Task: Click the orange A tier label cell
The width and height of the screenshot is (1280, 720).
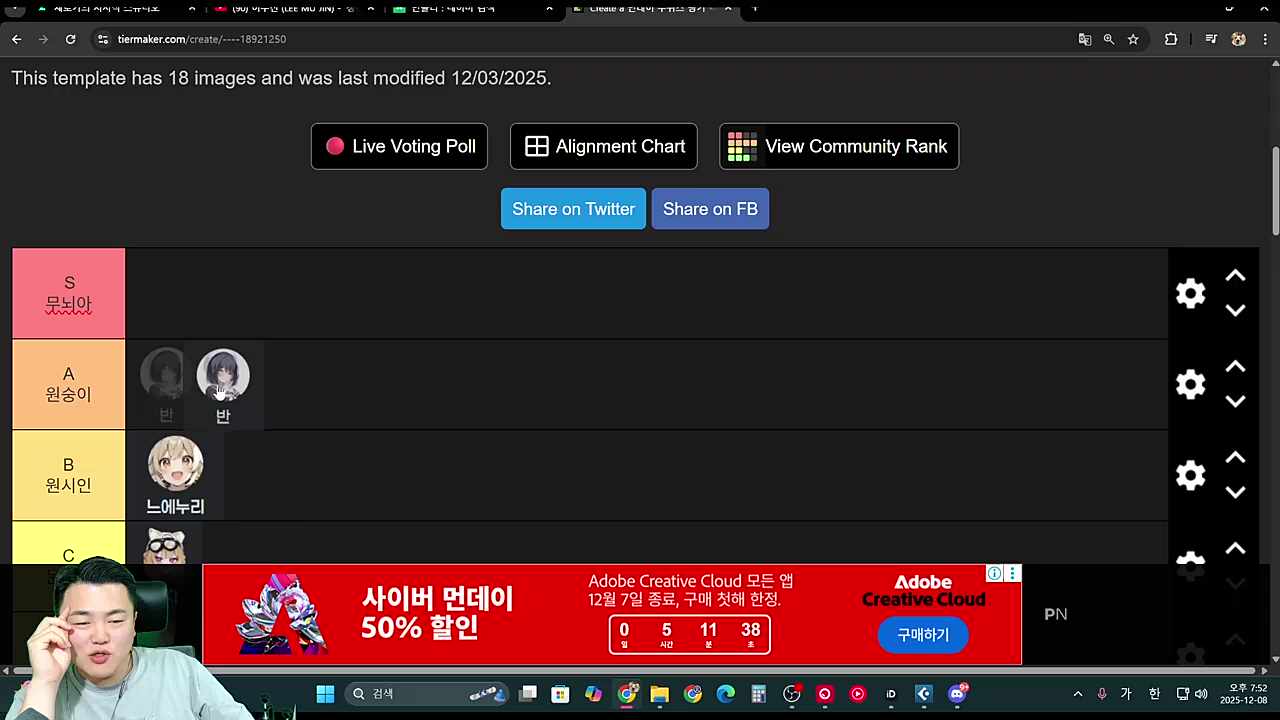Action: click(x=69, y=384)
